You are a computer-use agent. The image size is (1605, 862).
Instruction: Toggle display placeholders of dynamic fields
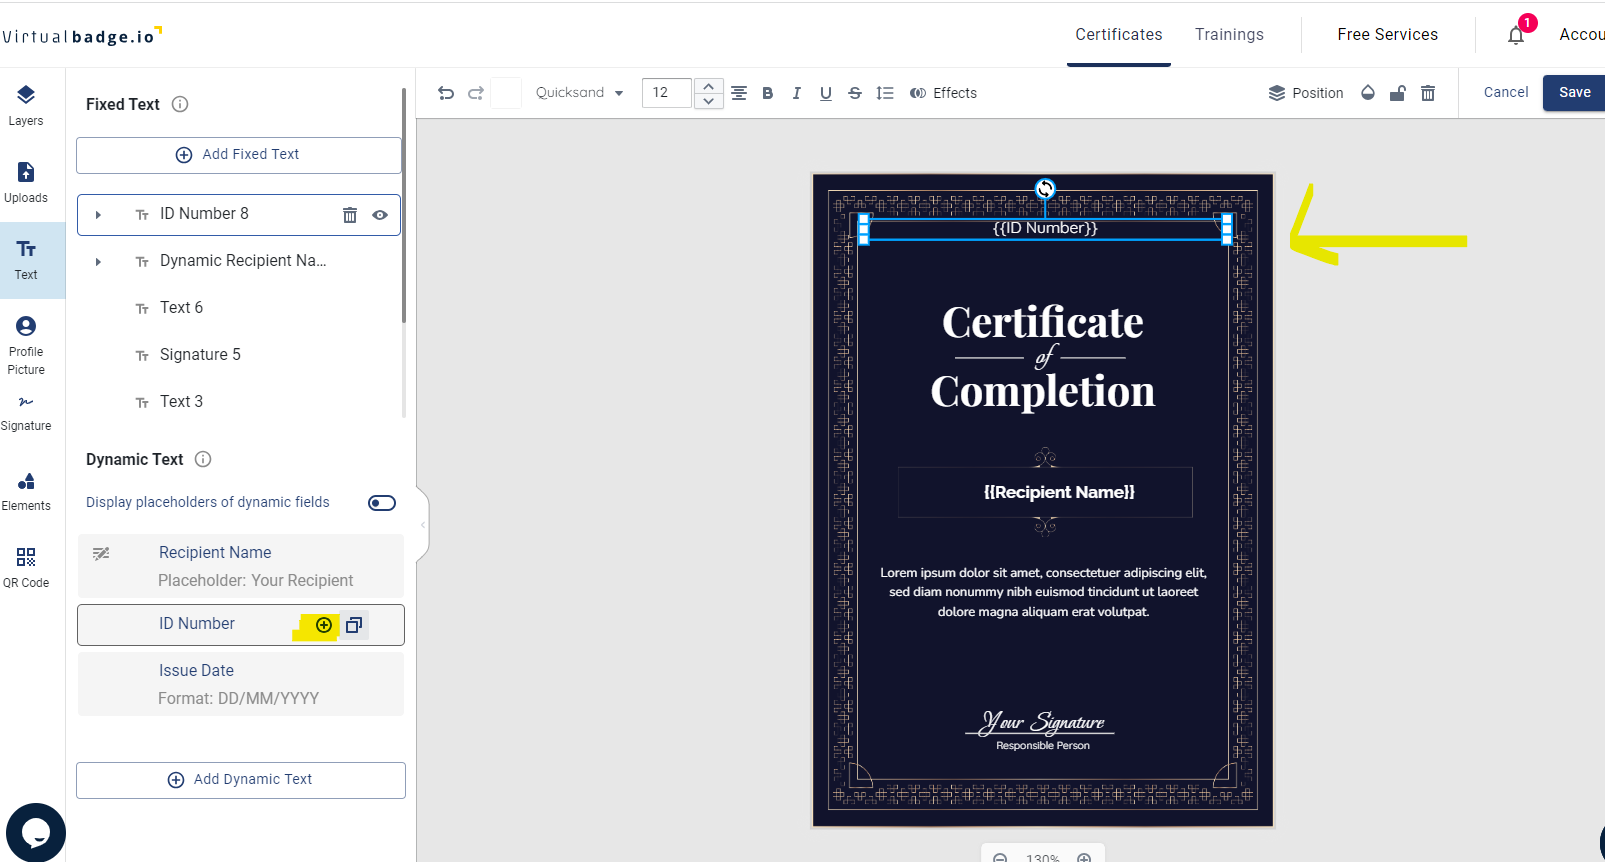(382, 503)
